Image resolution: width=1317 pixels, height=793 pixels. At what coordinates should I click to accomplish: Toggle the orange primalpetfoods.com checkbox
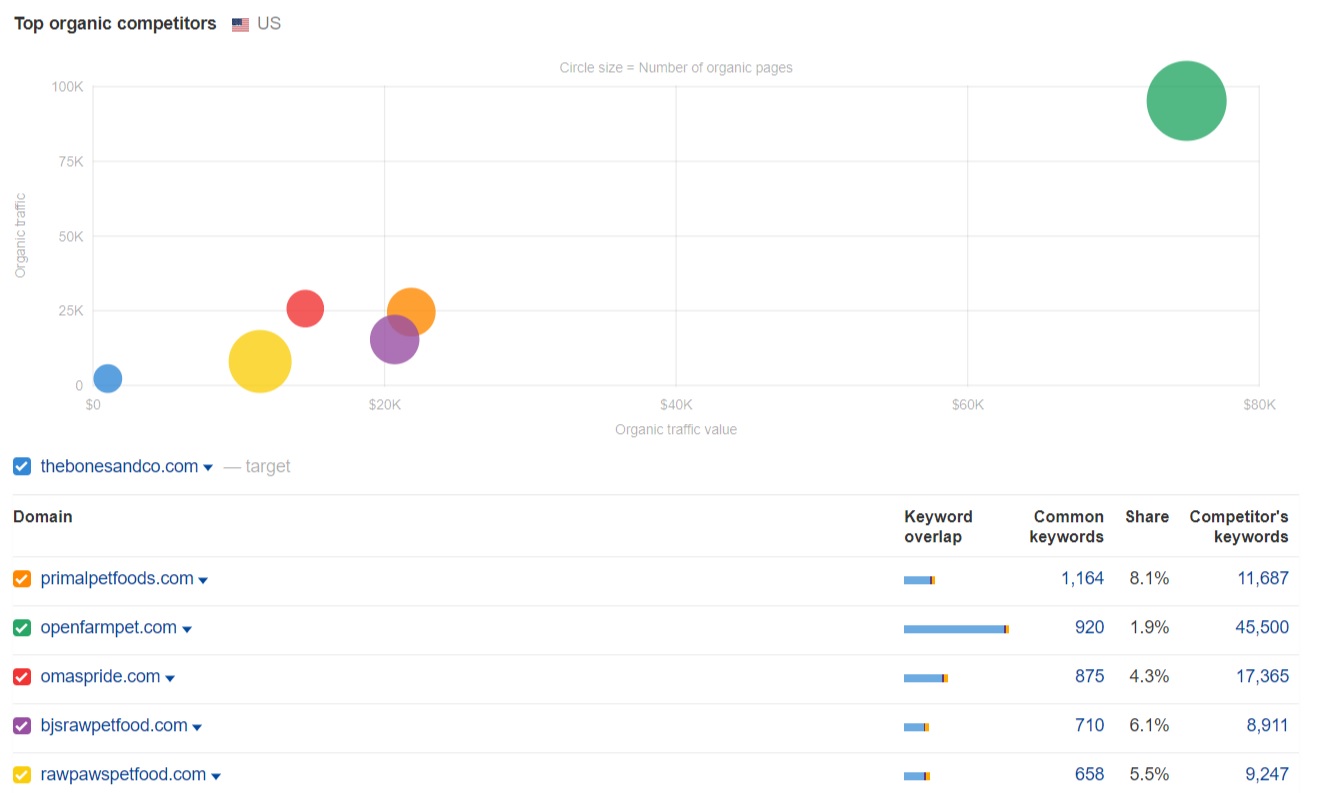22,579
